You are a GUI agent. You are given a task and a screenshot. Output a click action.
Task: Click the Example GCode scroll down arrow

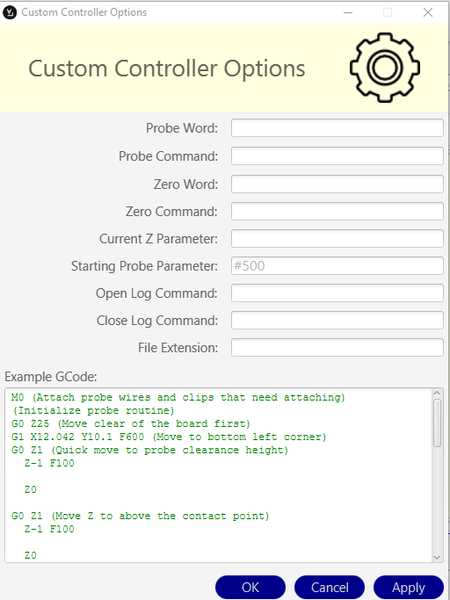(x=437, y=557)
